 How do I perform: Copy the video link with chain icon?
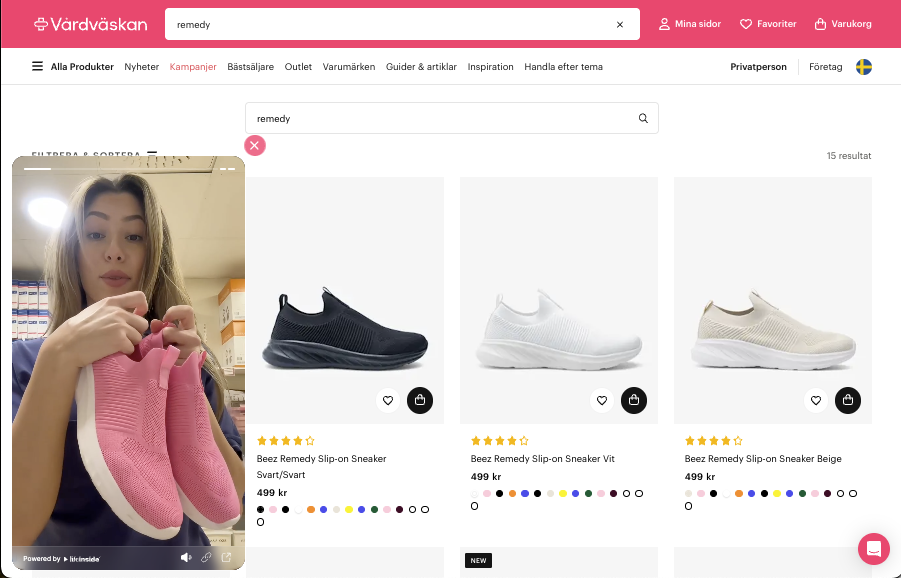coord(206,557)
